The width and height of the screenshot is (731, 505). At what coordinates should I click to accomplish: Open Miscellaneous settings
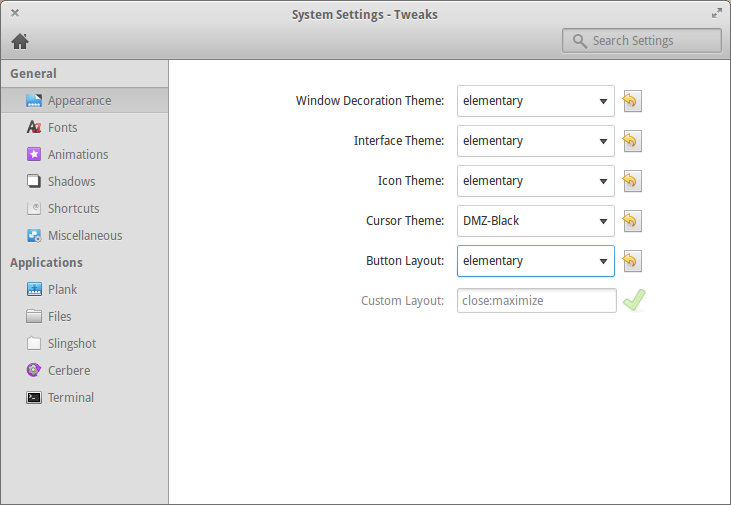84,235
